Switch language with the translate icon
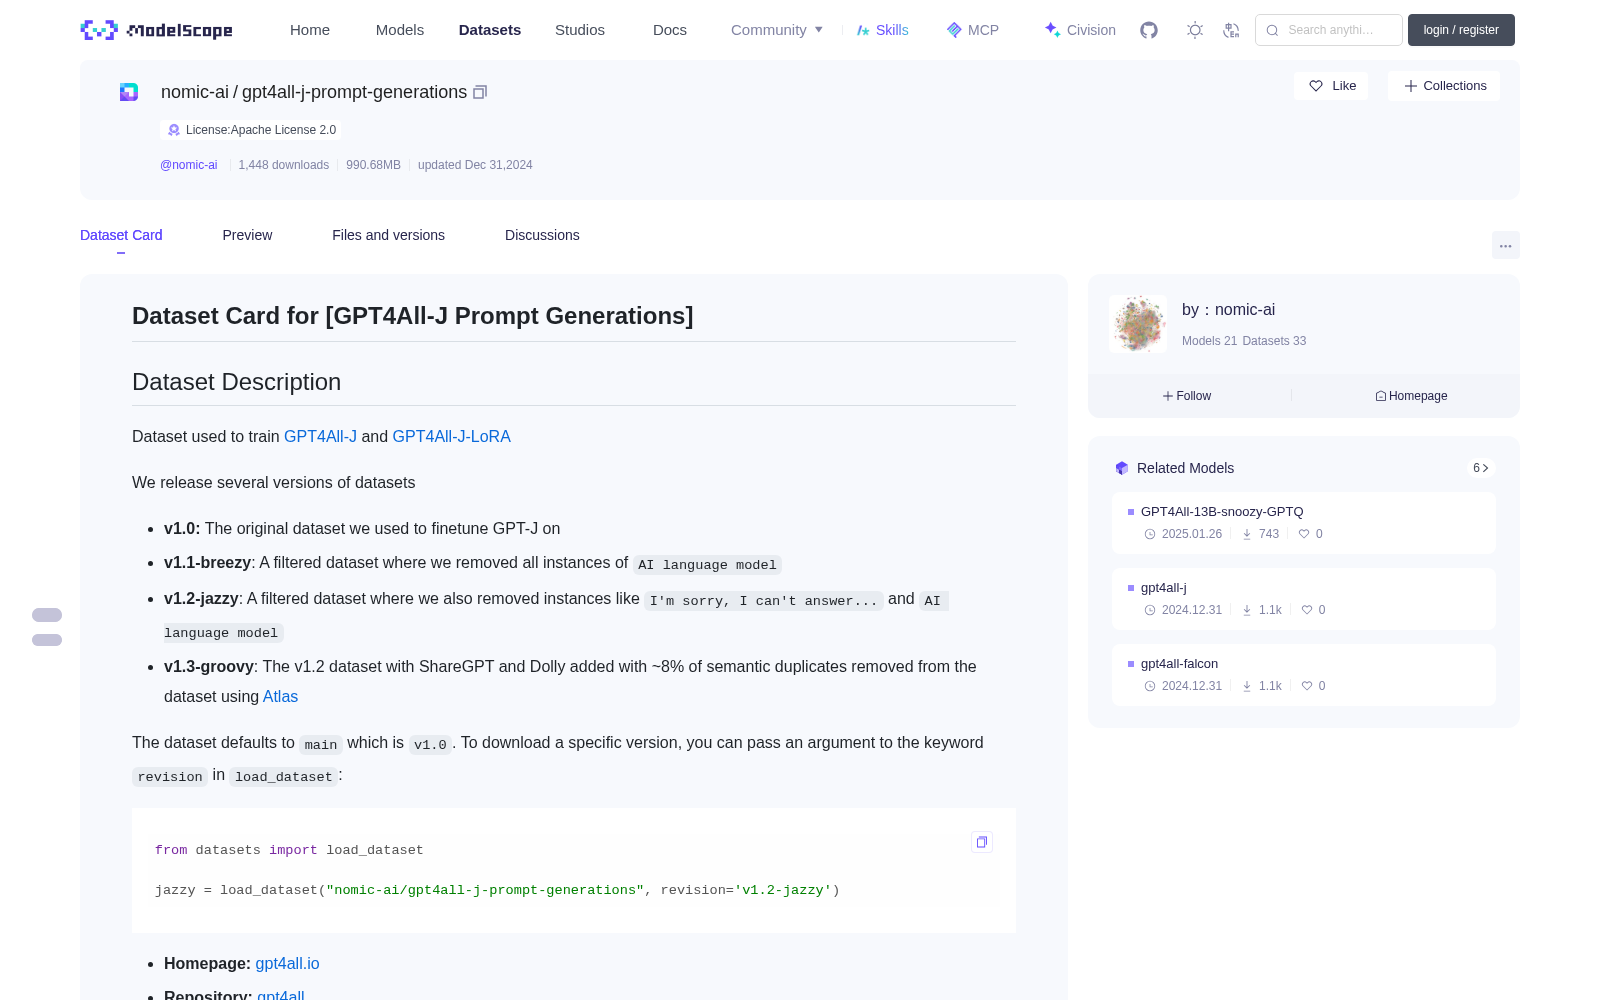 point(1232,30)
